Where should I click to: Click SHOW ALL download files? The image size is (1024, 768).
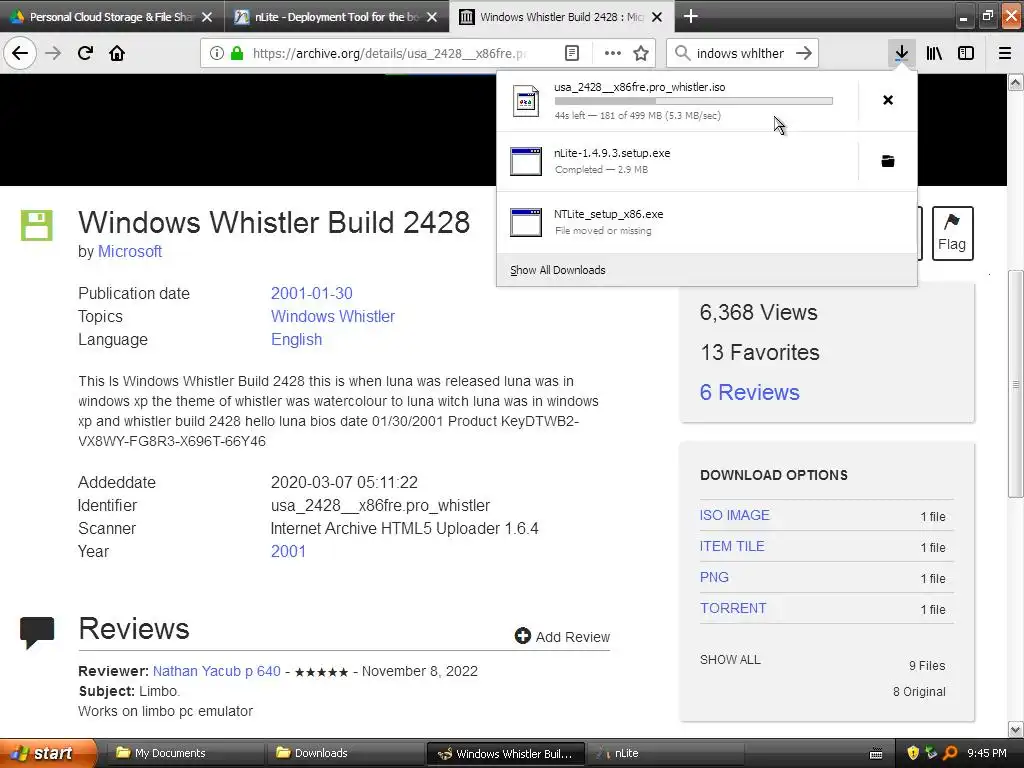point(730,660)
